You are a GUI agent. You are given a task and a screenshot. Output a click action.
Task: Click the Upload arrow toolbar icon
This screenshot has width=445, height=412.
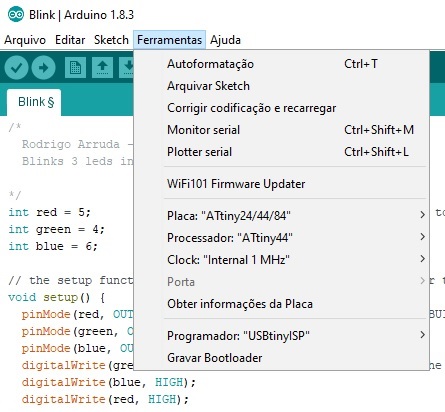[x=43, y=68]
